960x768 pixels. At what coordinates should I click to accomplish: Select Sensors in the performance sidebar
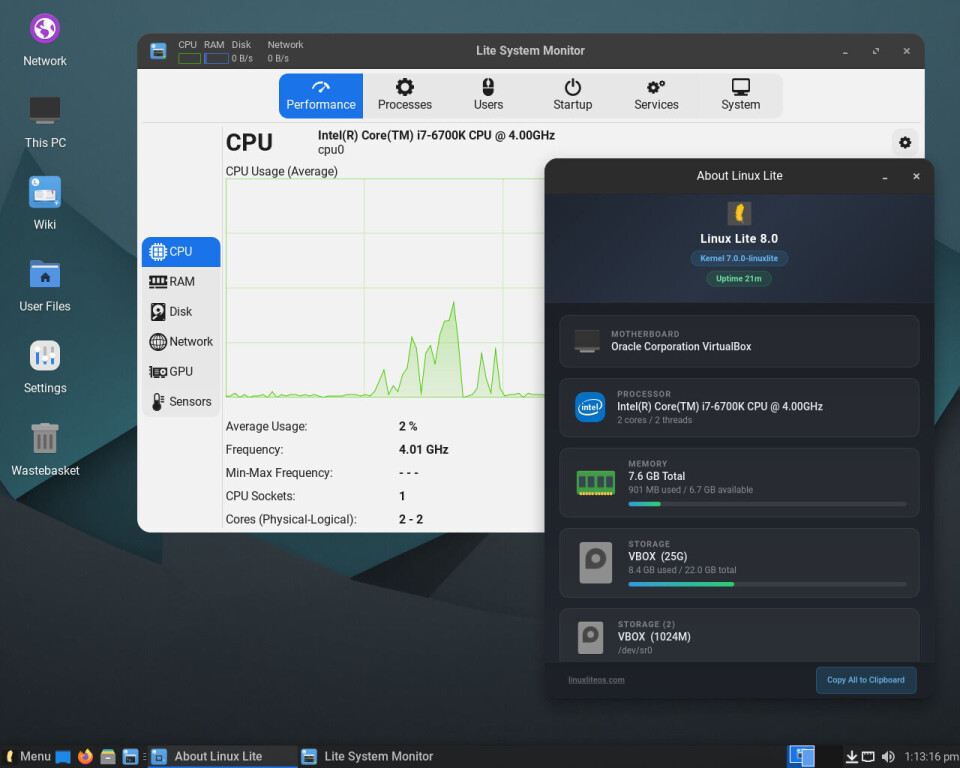[181, 402]
